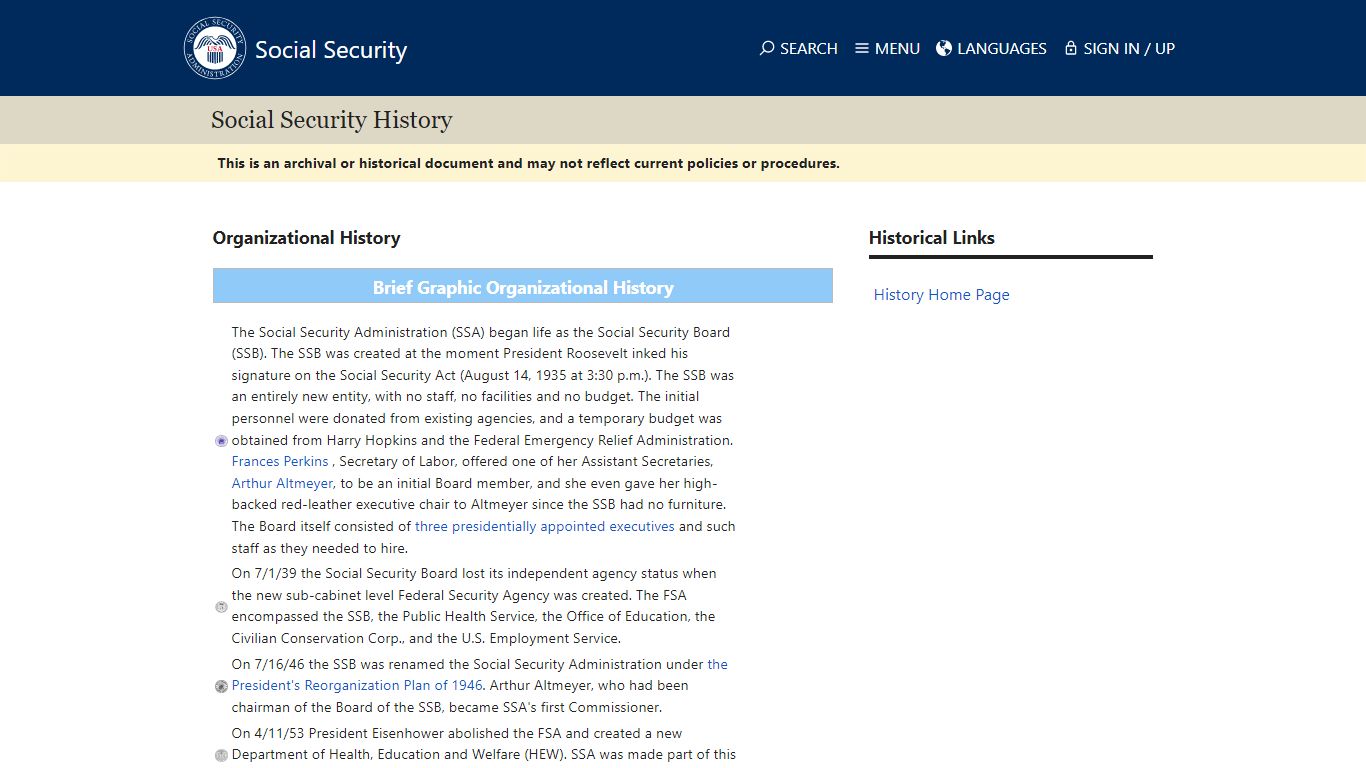The width and height of the screenshot is (1366, 768).
Task: Go to SIGN IN / UP
Action: click(x=1120, y=48)
